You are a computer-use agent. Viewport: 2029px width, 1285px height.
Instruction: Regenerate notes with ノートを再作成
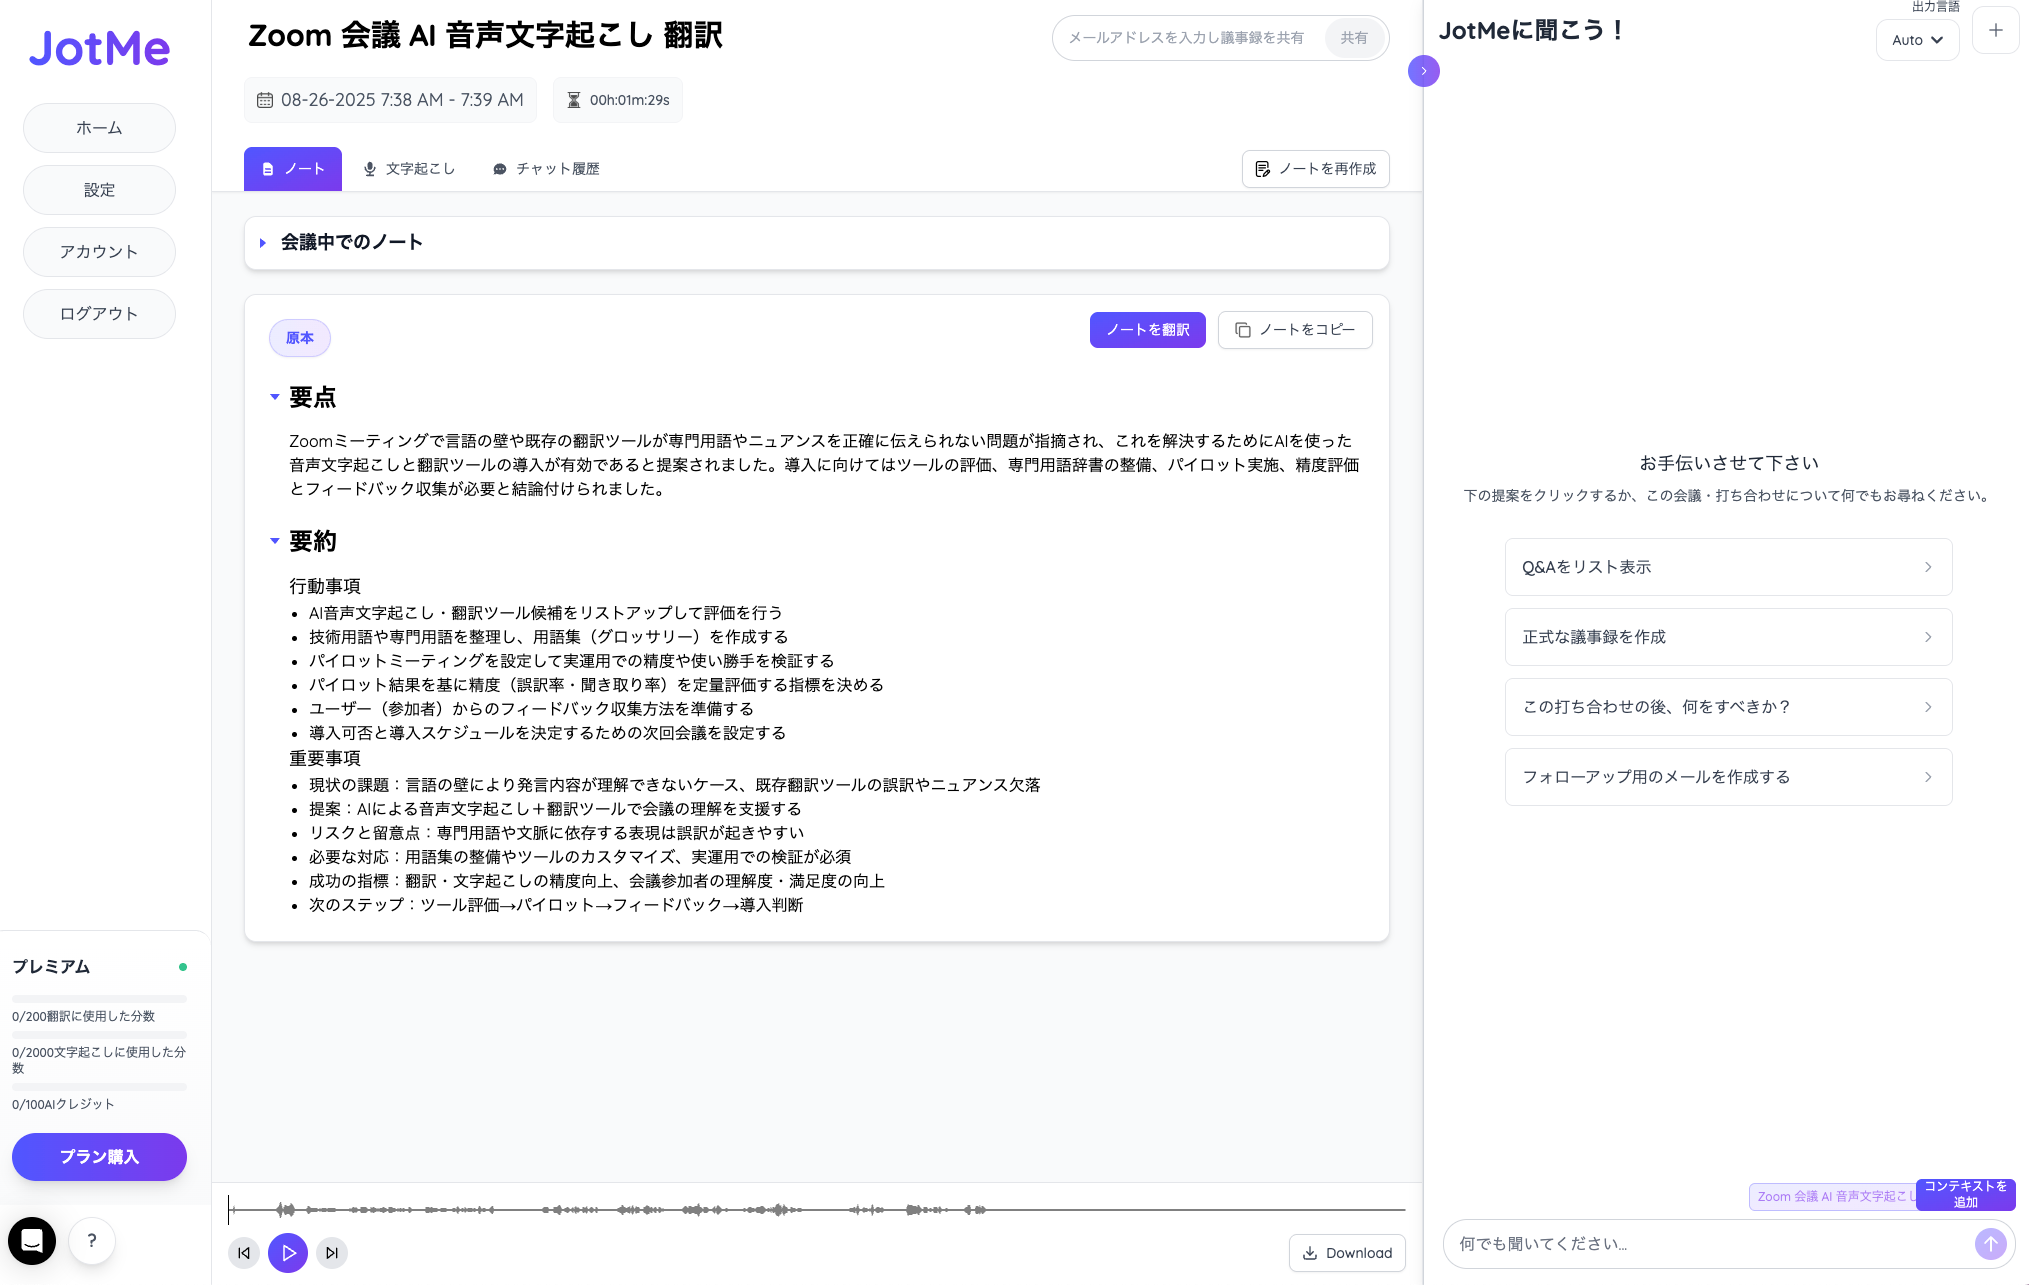(1315, 169)
